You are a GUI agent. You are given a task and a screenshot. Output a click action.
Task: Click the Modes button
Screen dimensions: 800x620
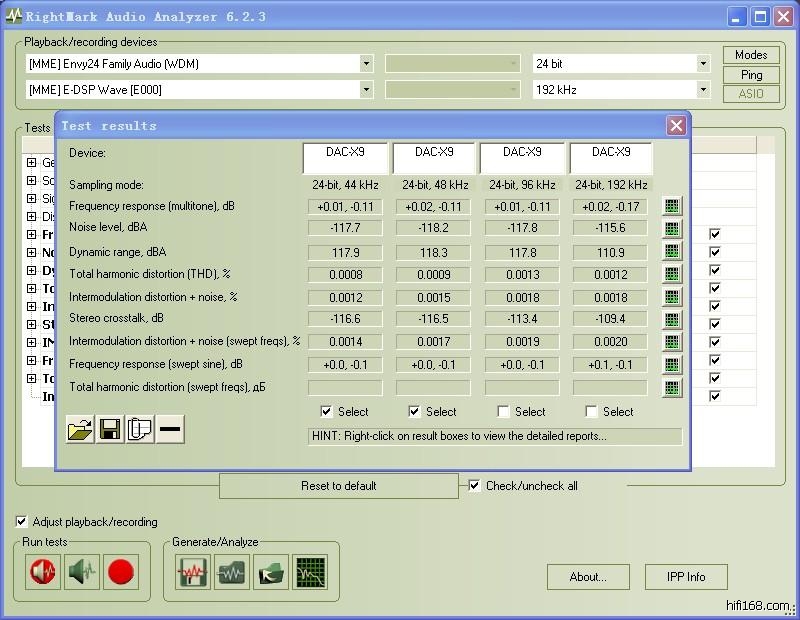click(x=751, y=55)
